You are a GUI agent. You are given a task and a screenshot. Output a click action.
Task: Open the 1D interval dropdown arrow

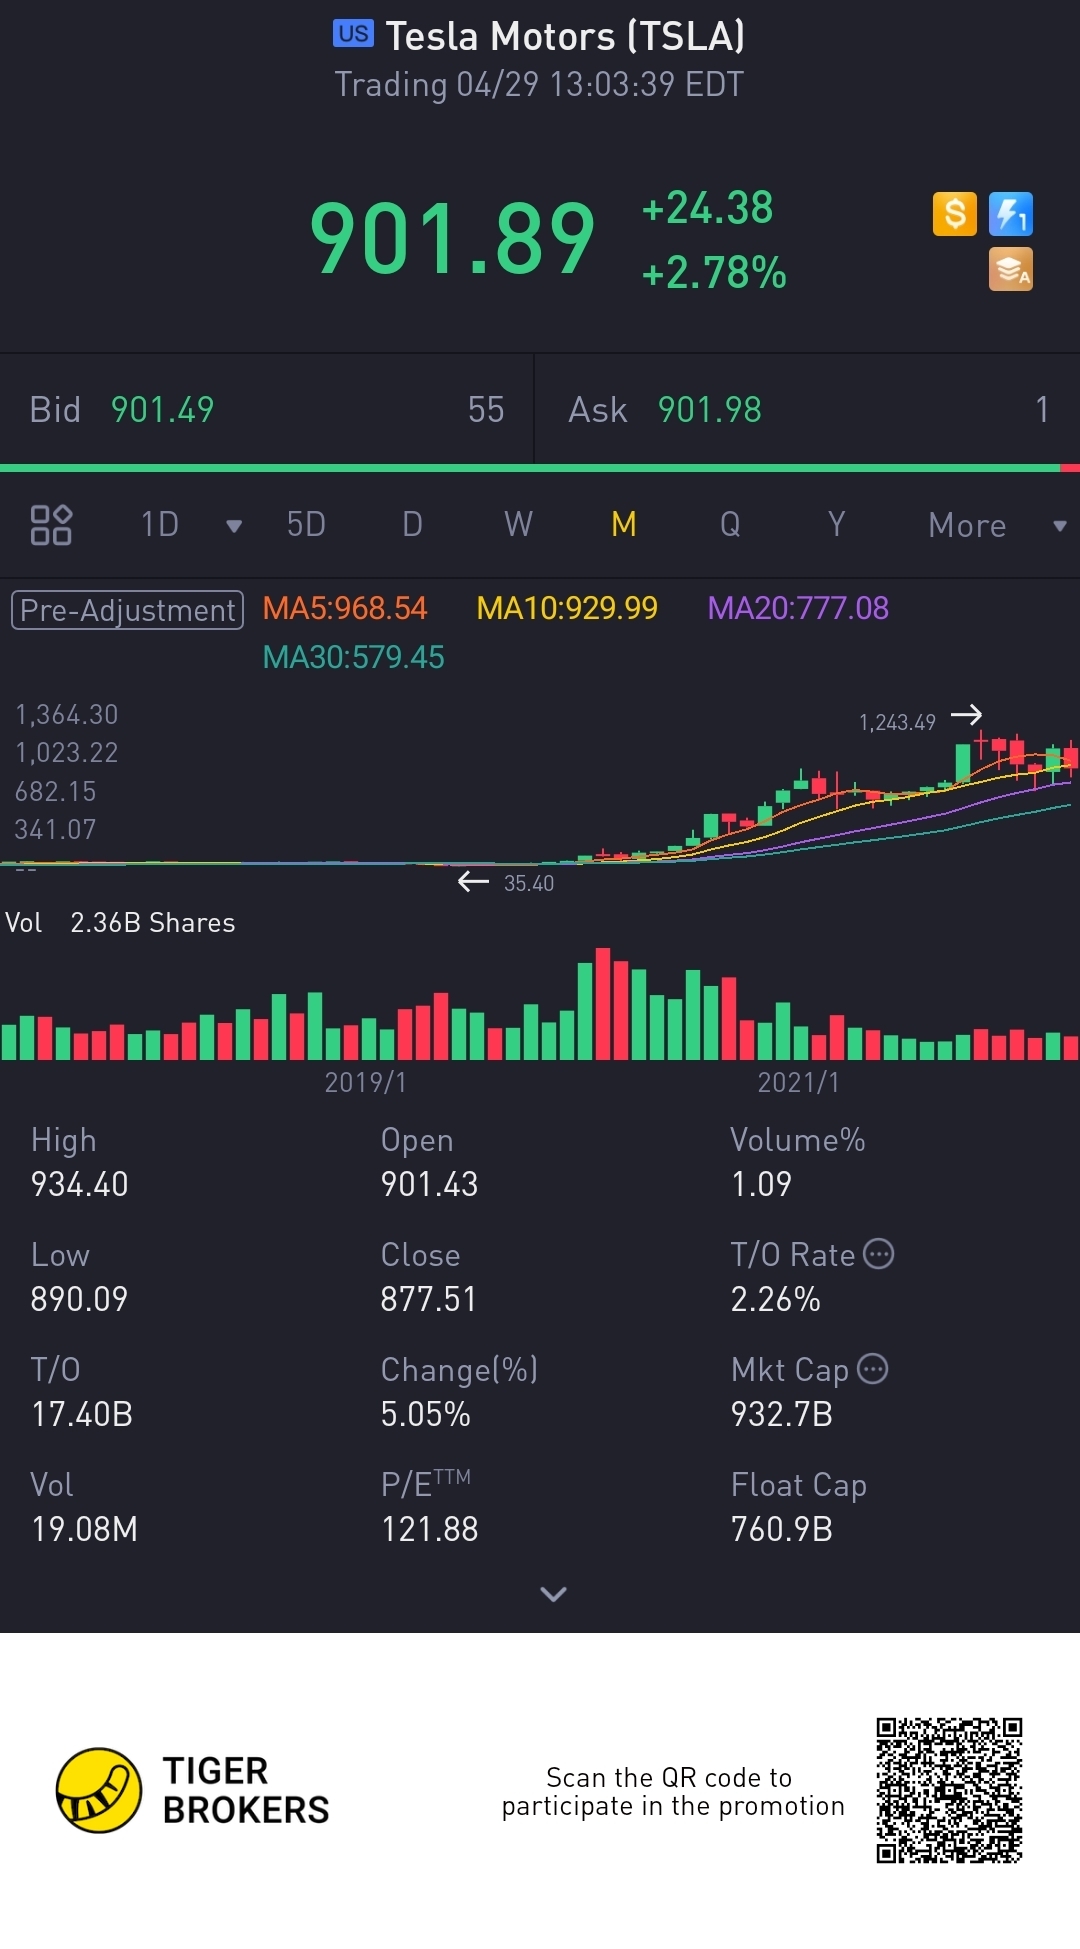[234, 526]
